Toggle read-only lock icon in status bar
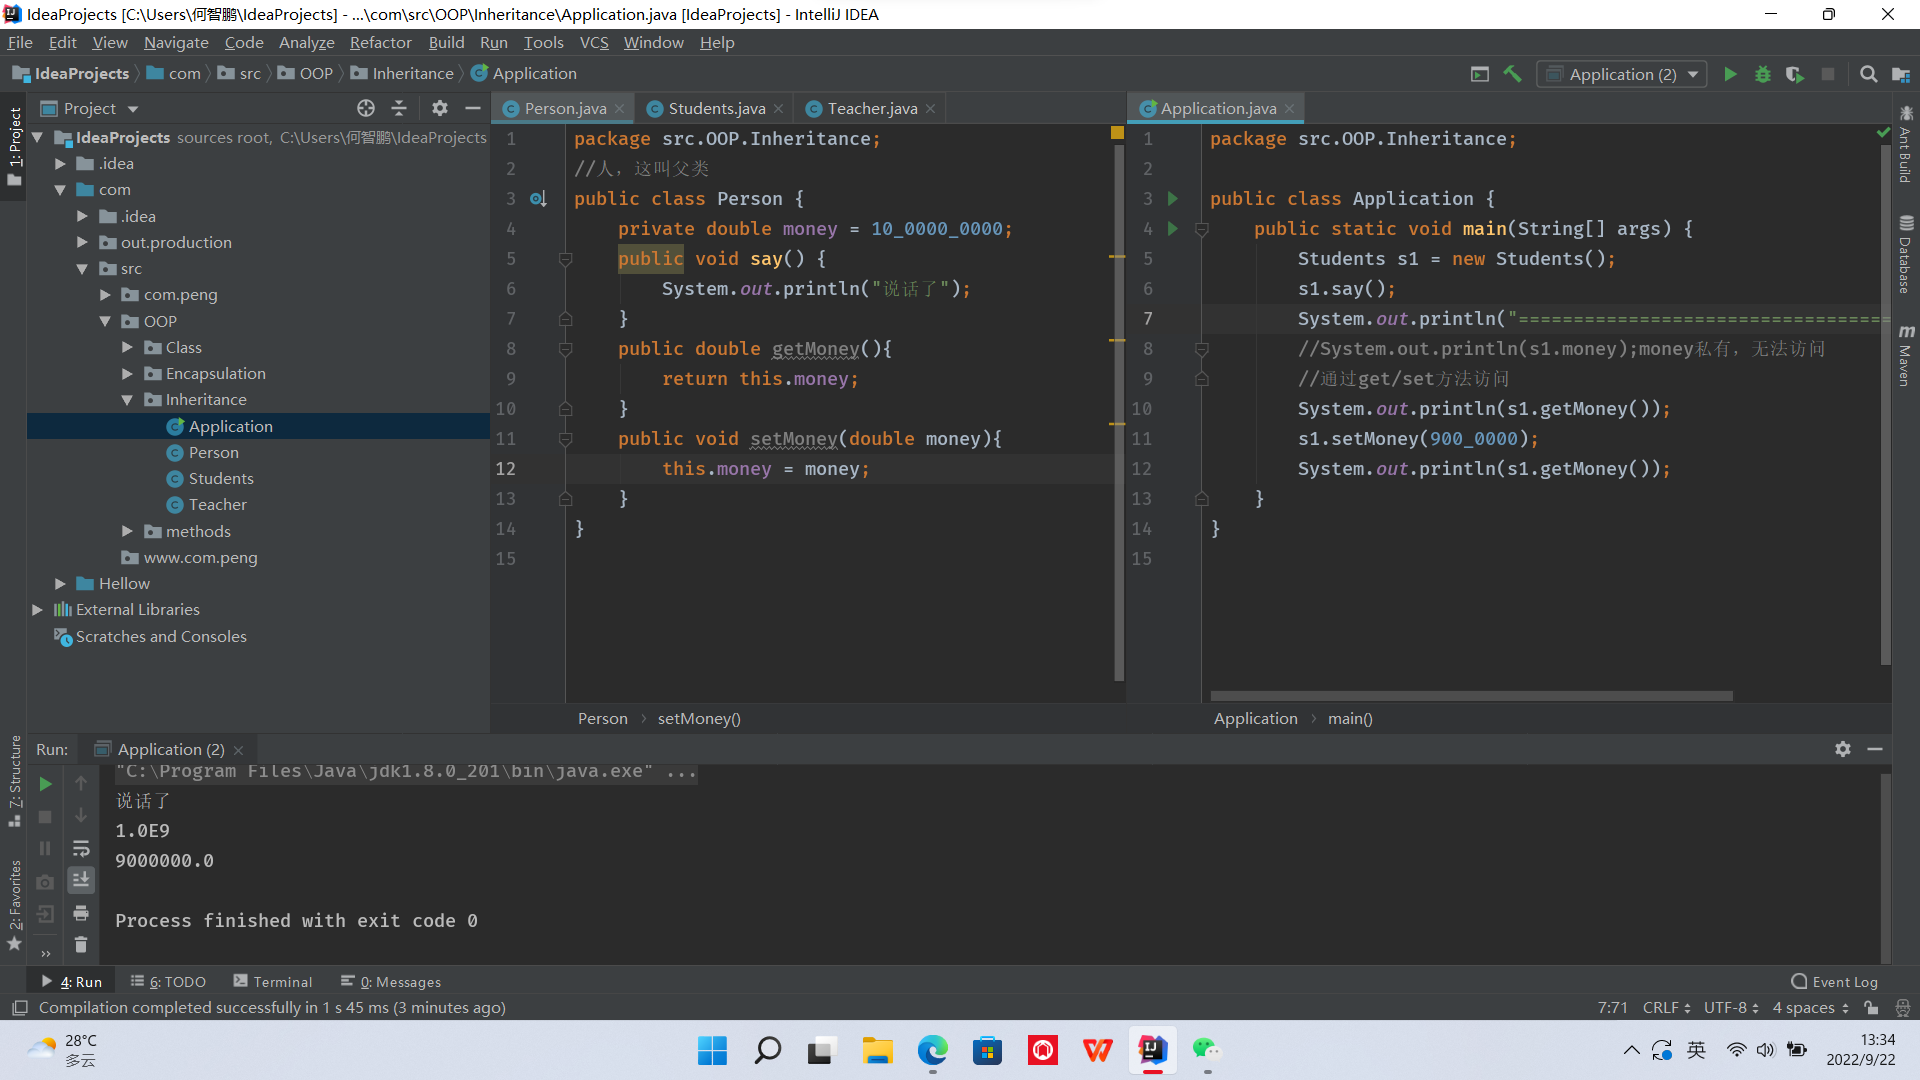This screenshot has height=1080, width=1920. (1871, 1008)
